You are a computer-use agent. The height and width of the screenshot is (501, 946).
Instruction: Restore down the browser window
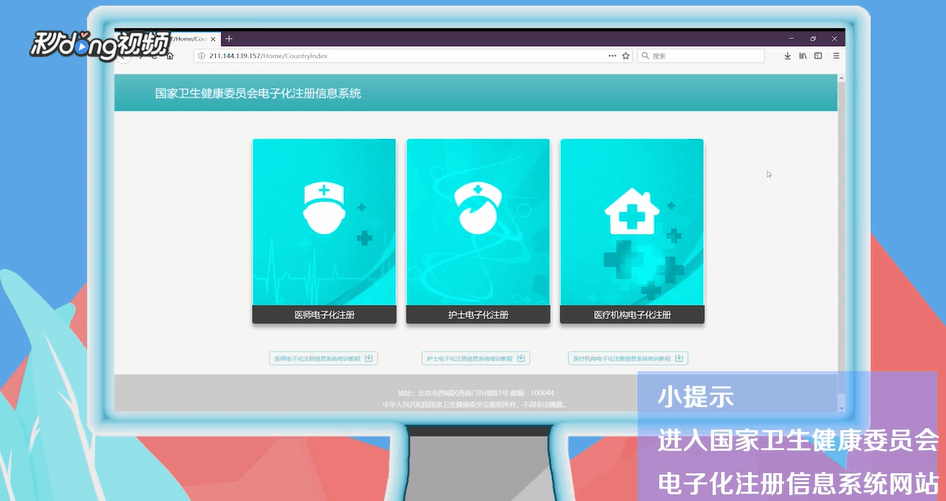tap(813, 39)
